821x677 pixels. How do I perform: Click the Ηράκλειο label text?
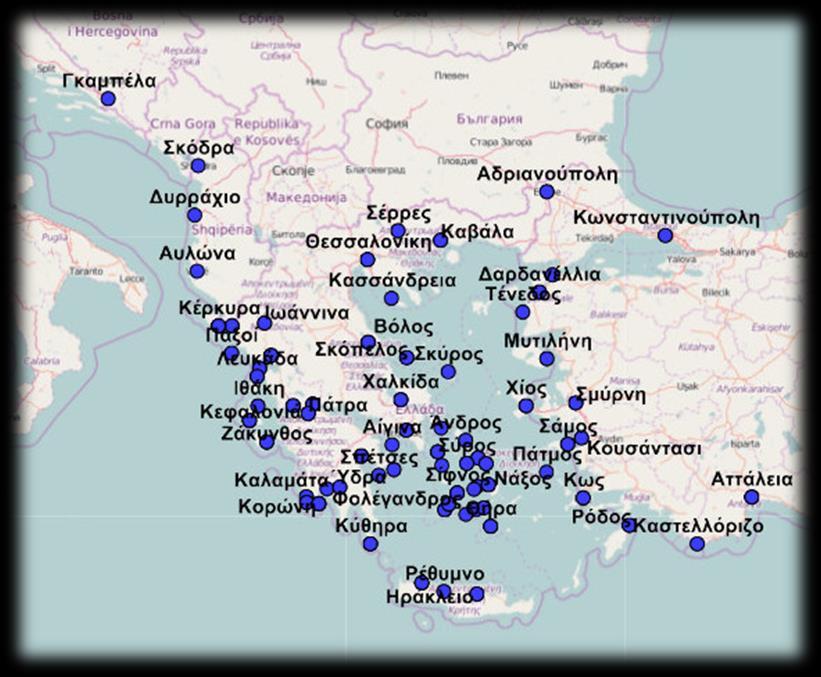point(429,597)
